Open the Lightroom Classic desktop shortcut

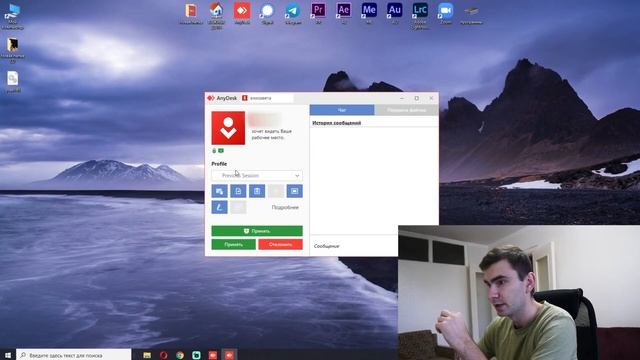(420, 16)
